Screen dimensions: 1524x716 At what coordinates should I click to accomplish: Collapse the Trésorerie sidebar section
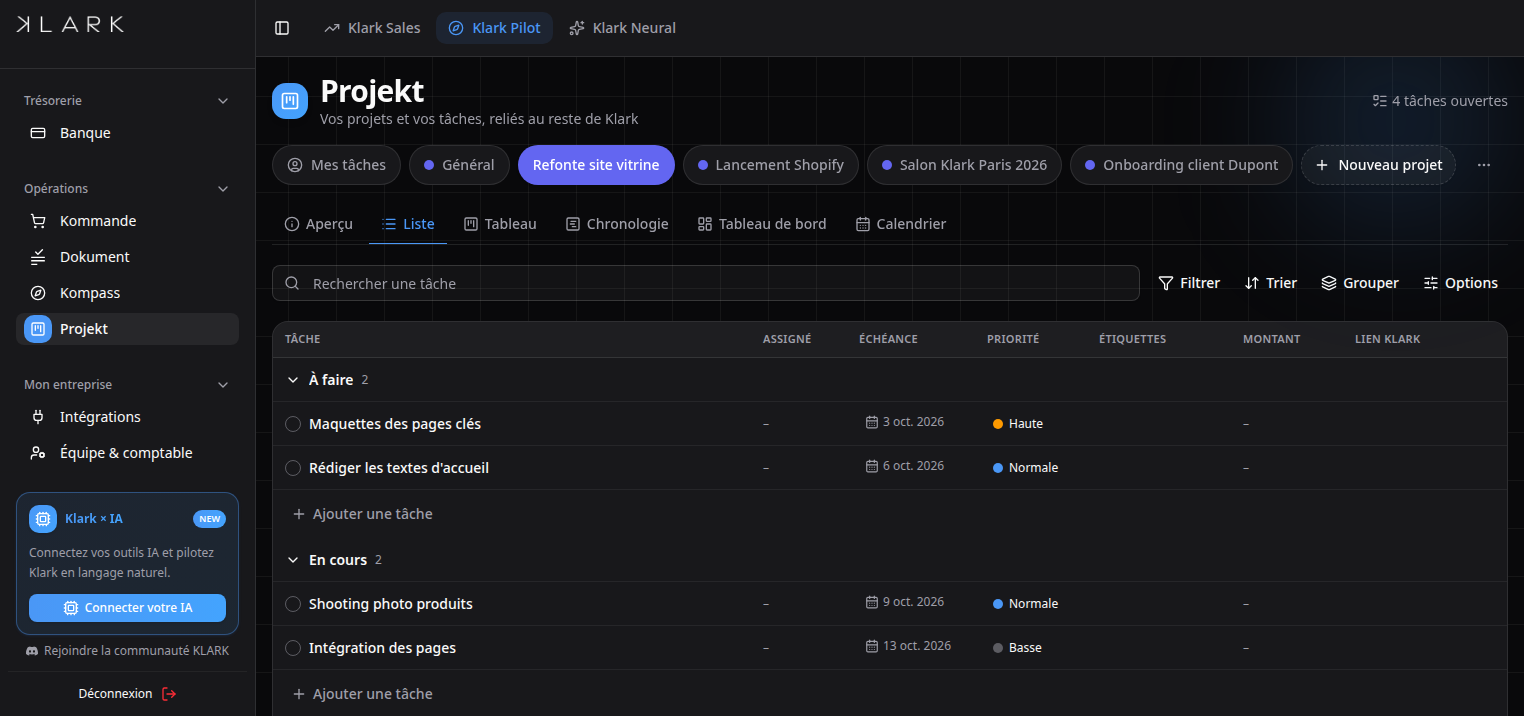point(223,101)
